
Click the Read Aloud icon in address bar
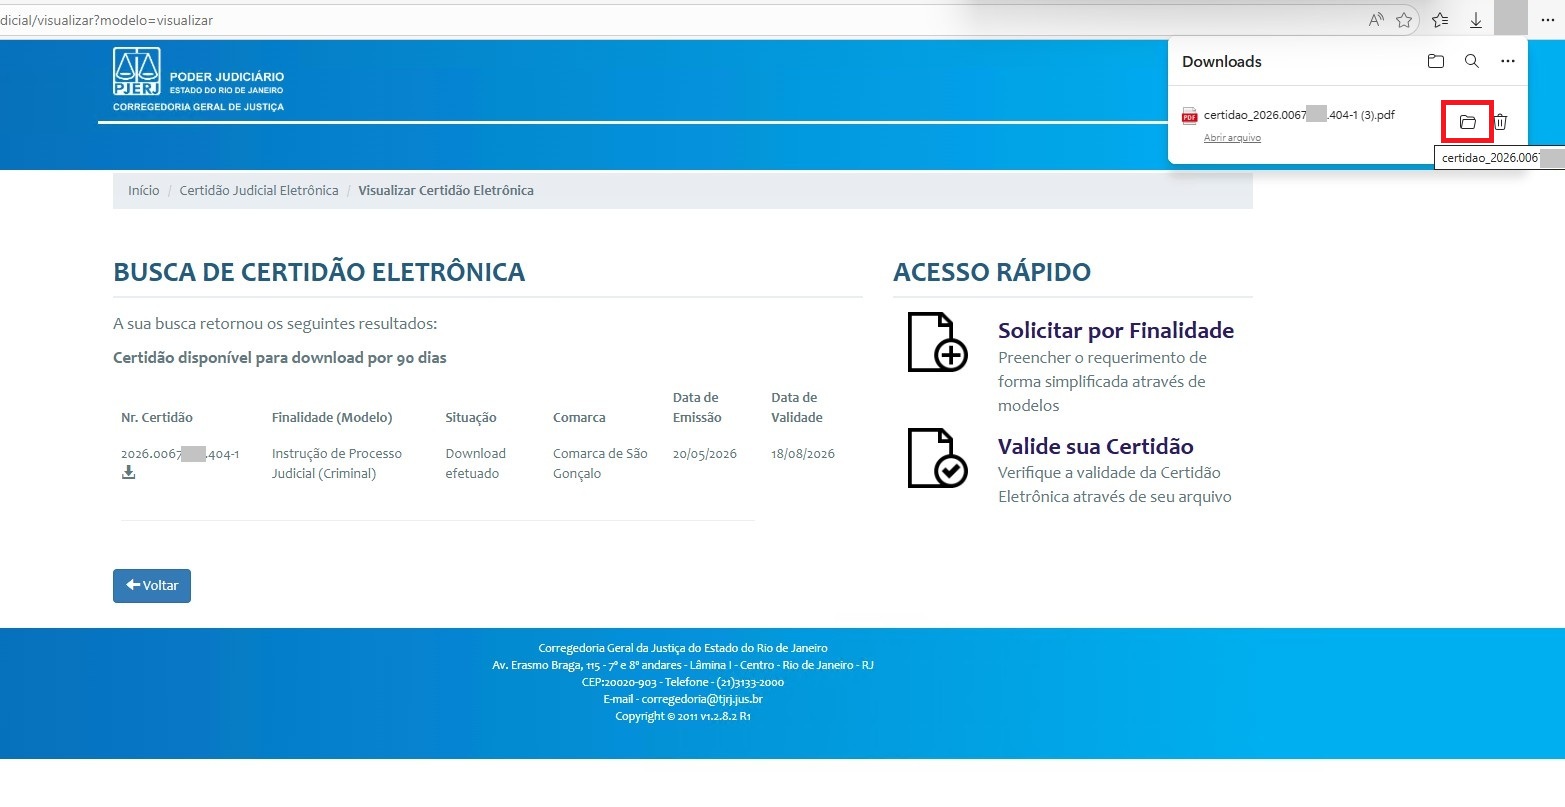(x=1377, y=20)
